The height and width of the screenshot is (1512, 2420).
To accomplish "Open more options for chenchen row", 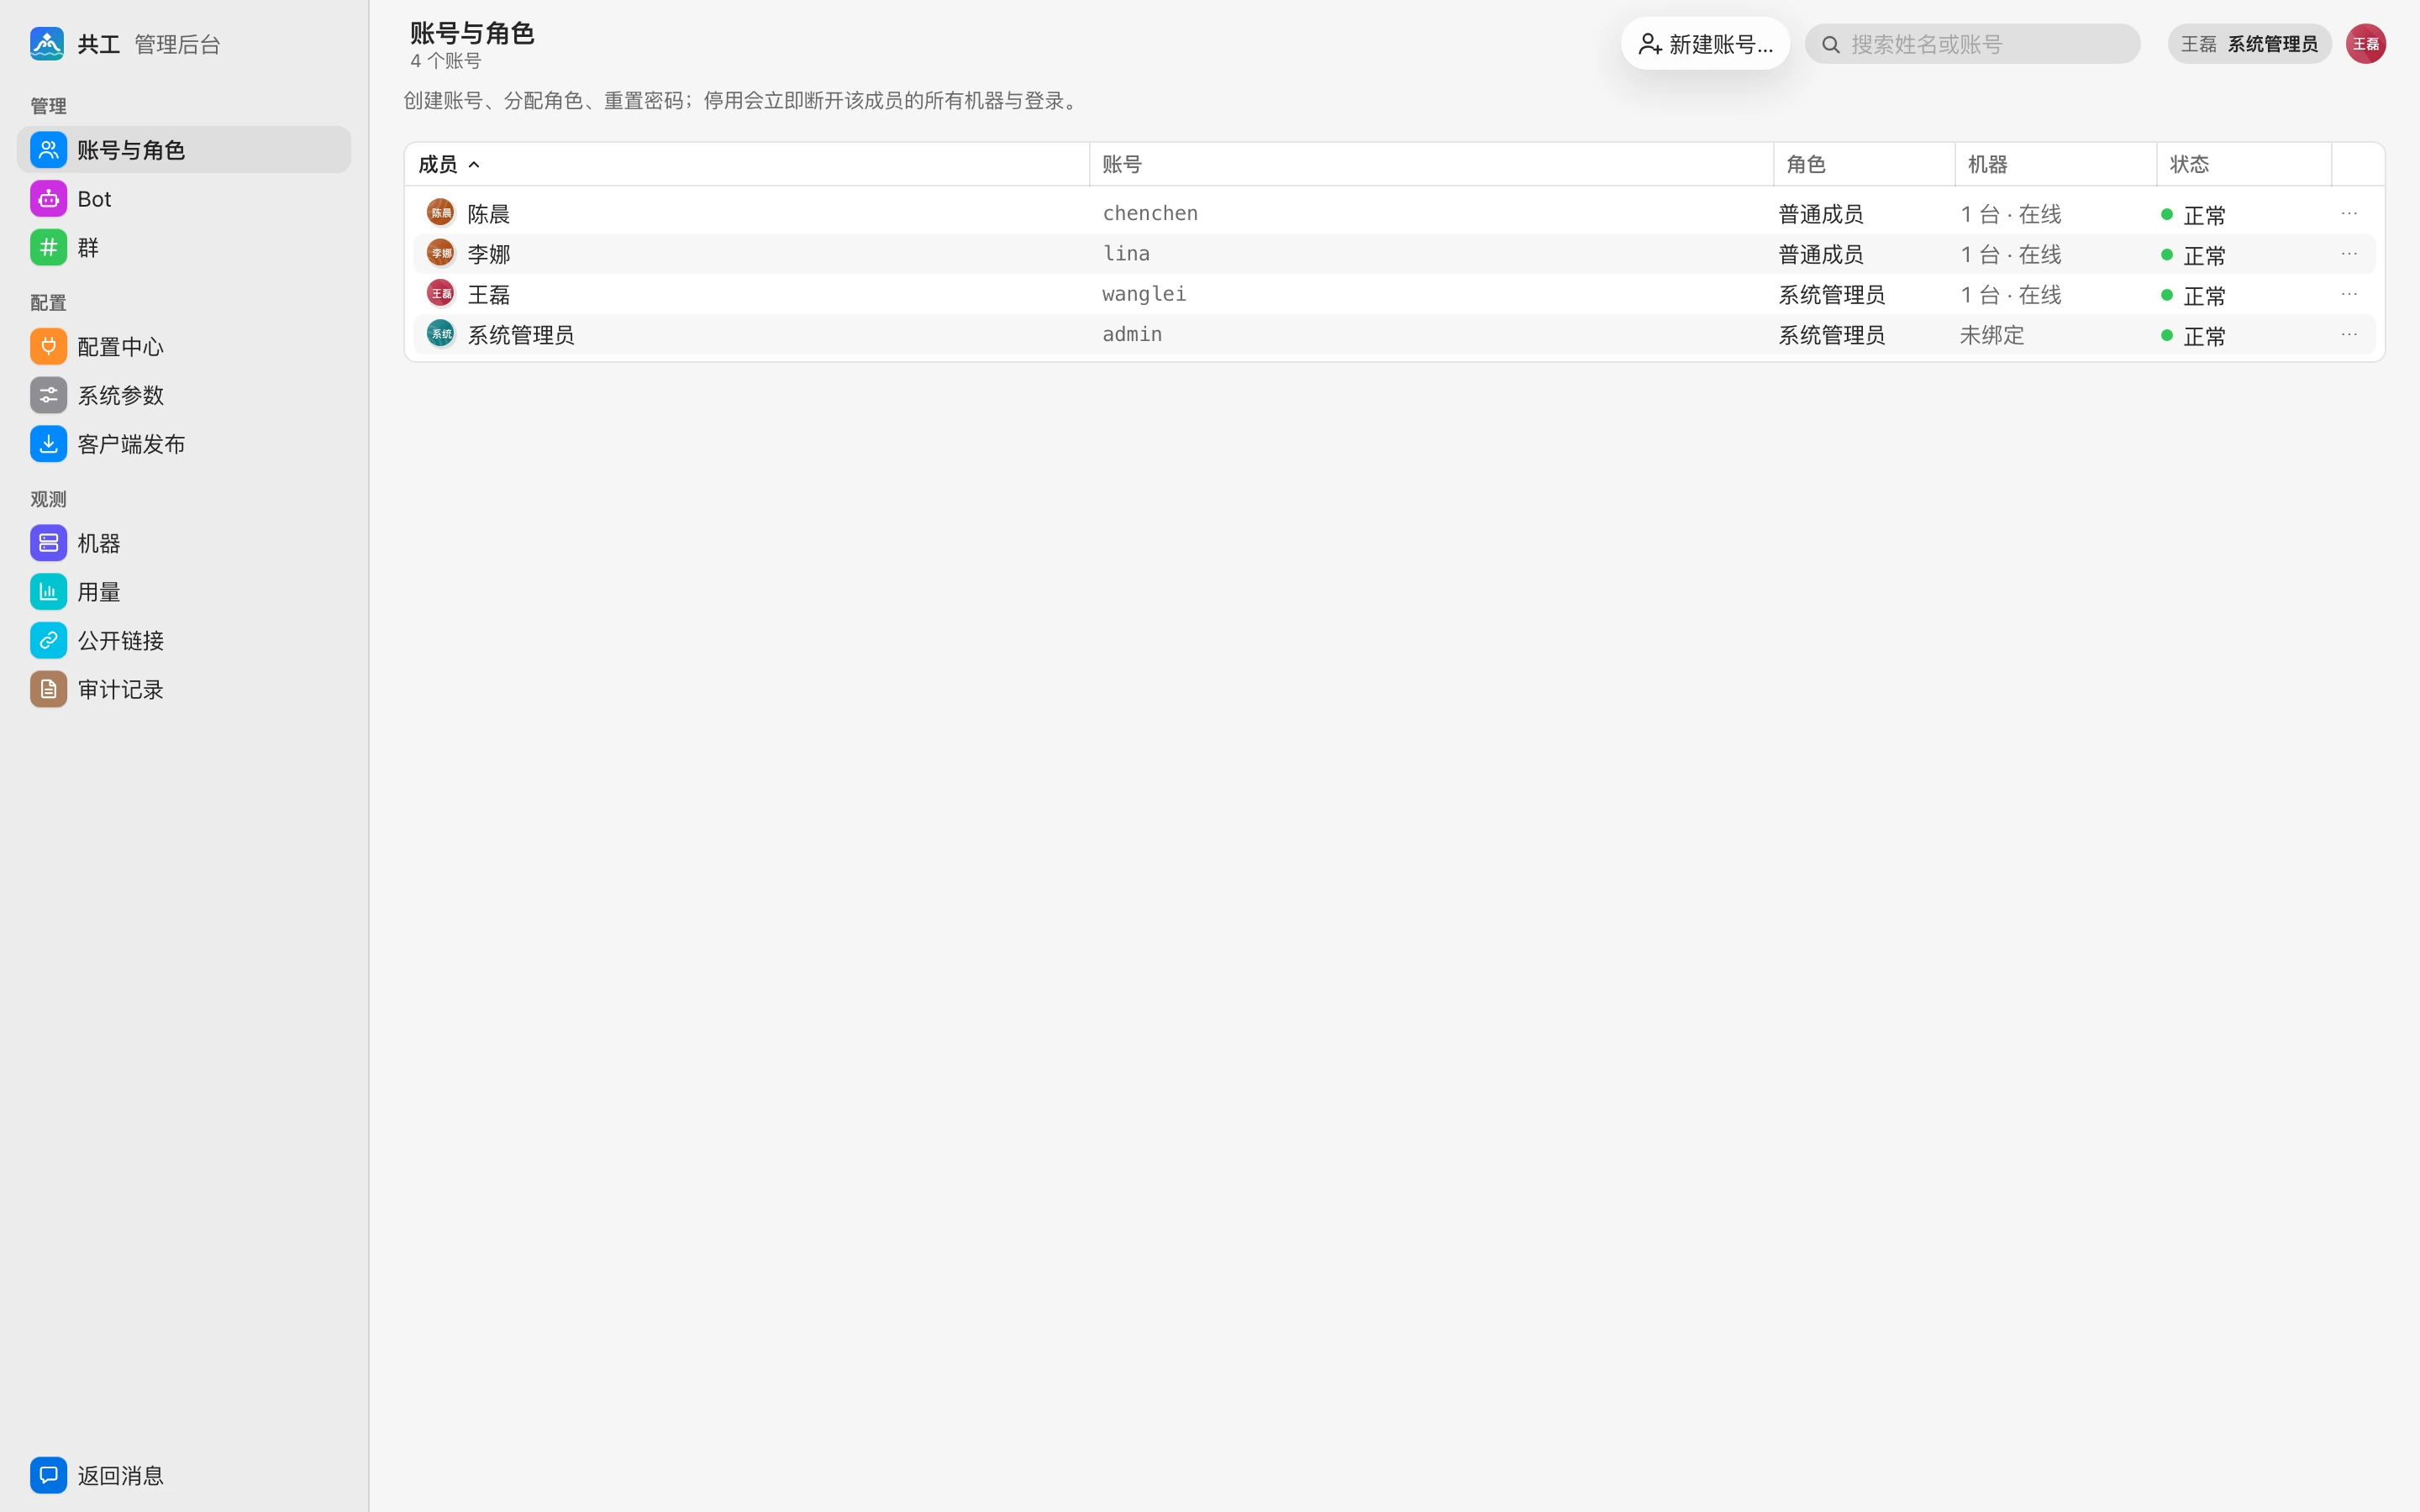I will 2349,213.
